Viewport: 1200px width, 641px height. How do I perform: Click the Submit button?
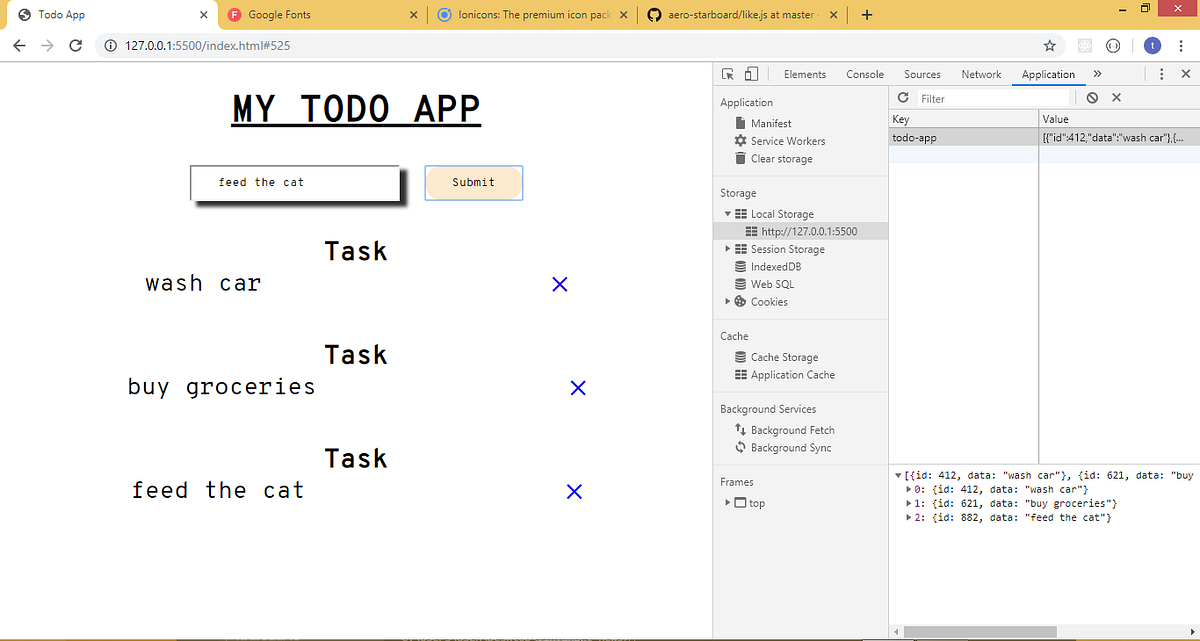pyautogui.click(x=473, y=183)
